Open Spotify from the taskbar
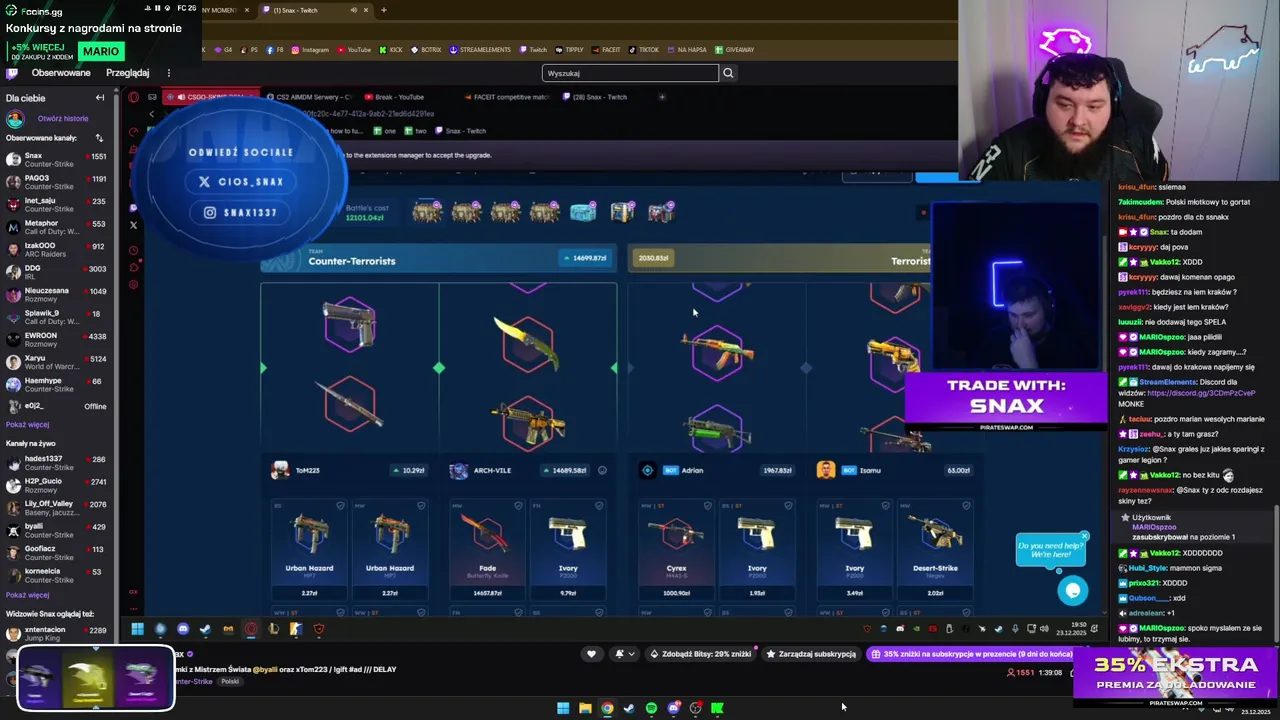The height and width of the screenshot is (720, 1280). click(x=651, y=708)
